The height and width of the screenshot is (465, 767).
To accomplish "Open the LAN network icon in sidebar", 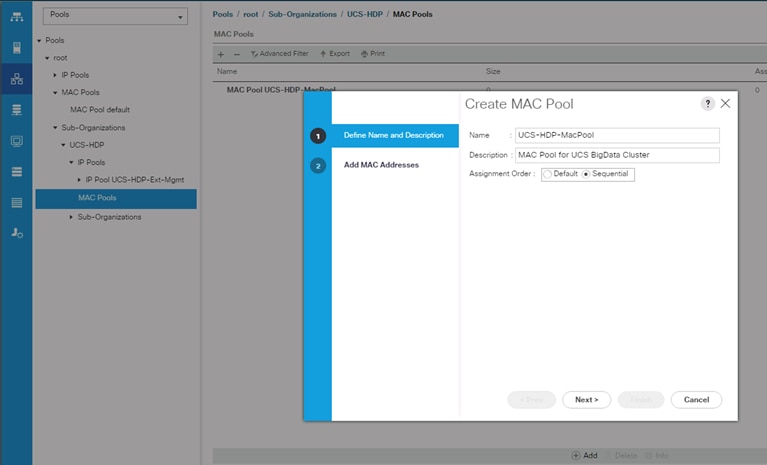I will pyautogui.click(x=16, y=79).
